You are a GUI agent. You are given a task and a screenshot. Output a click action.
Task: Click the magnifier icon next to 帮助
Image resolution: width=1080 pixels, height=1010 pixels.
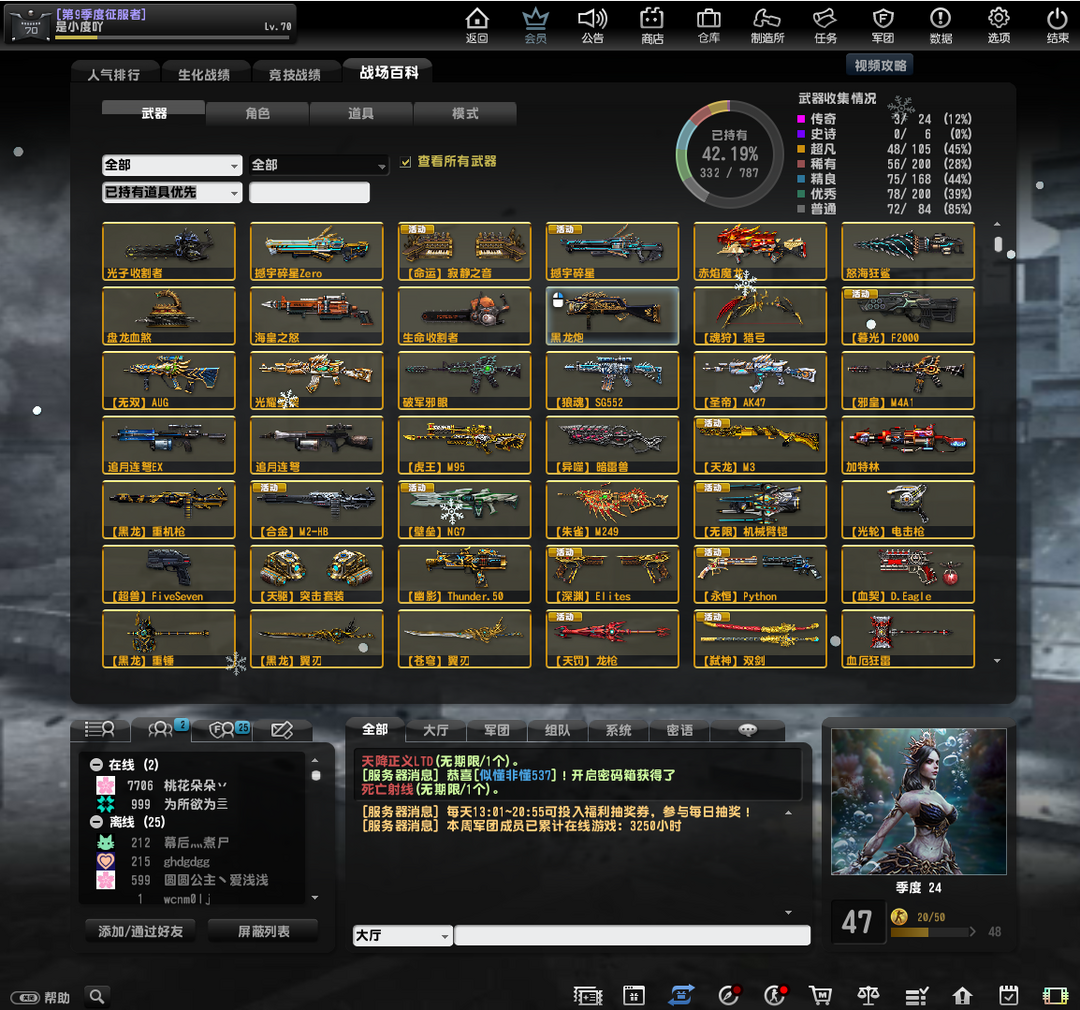click(x=97, y=996)
